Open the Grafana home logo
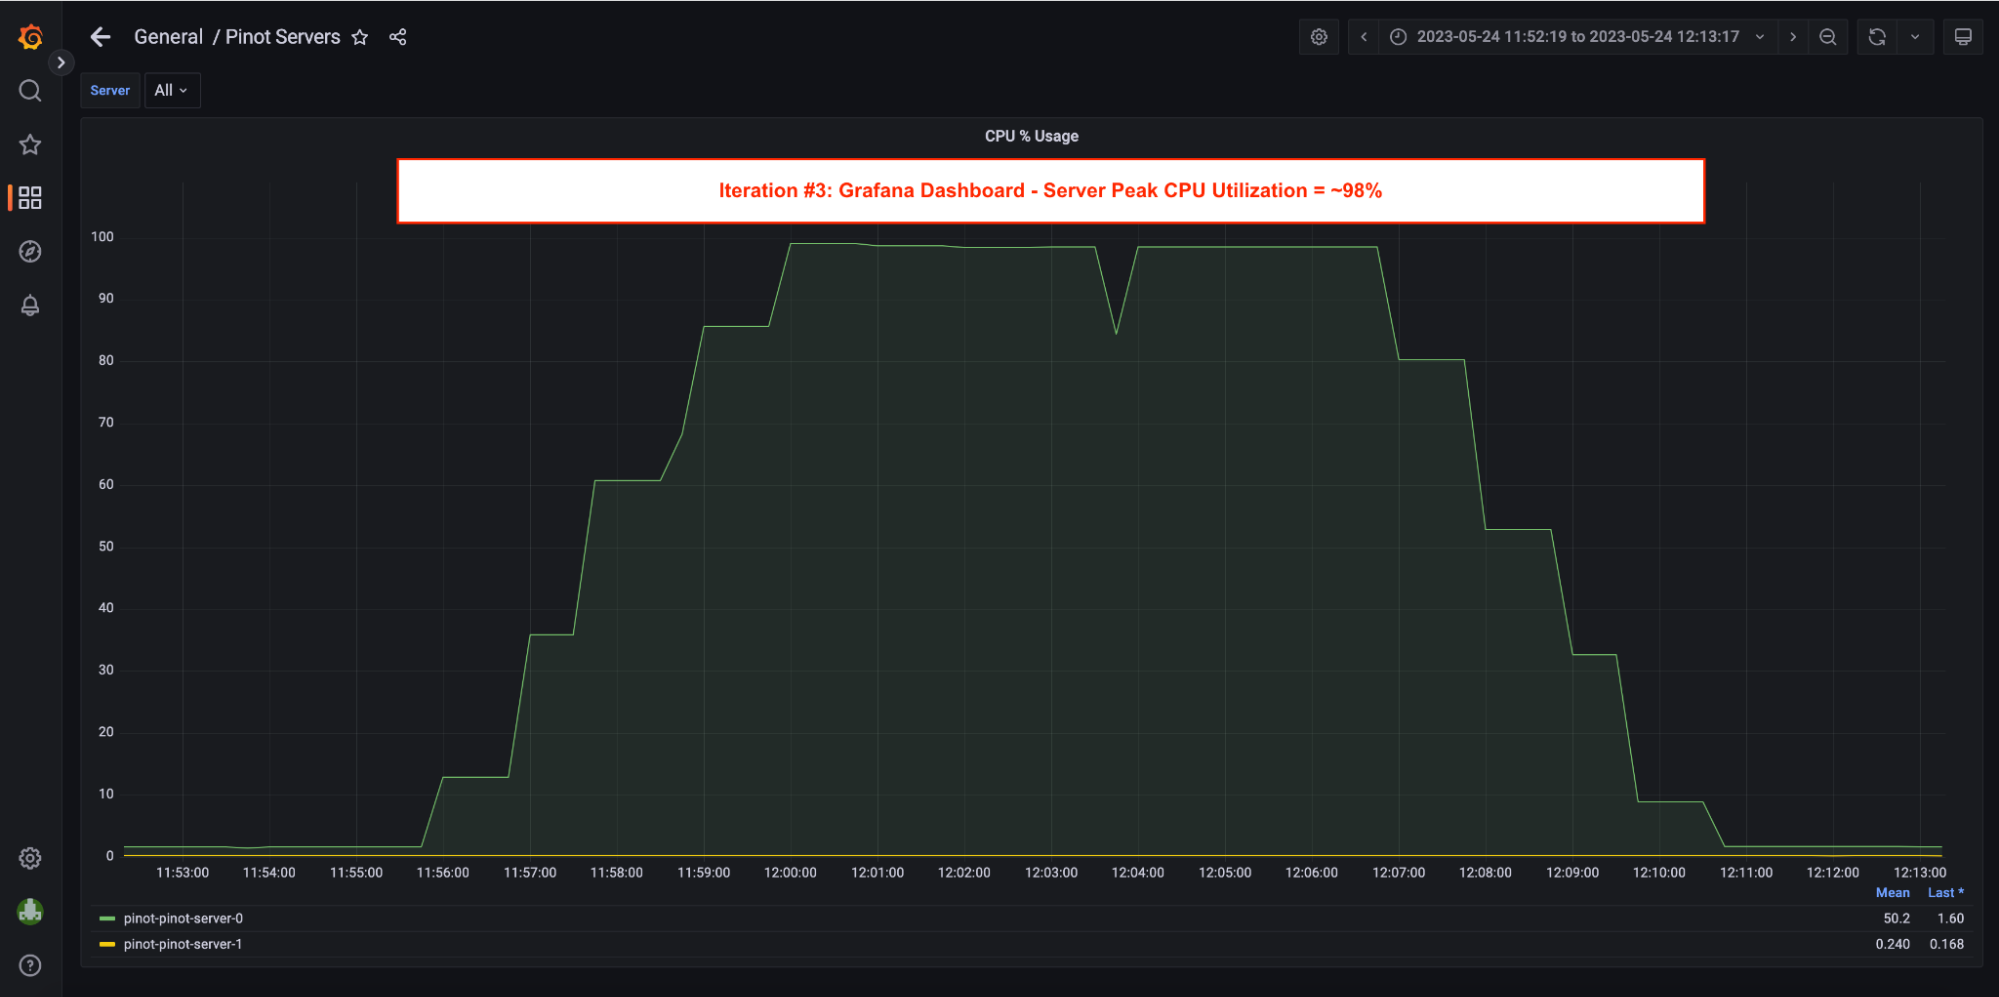This screenshot has height=997, width=1999. click(x=29, y=36)
